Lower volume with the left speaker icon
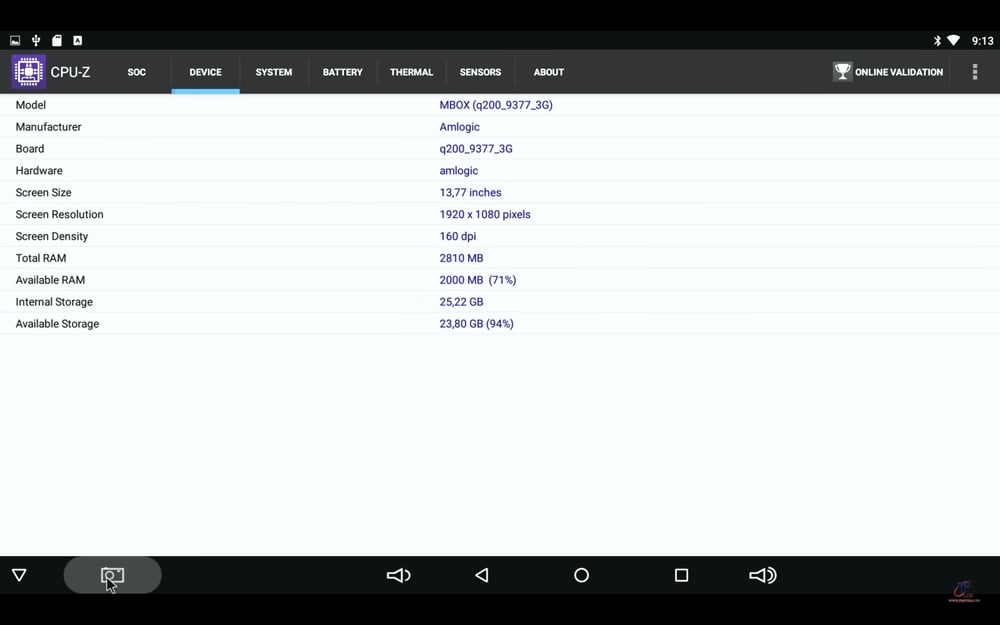 pyautogui.click(x=399, y=575)
